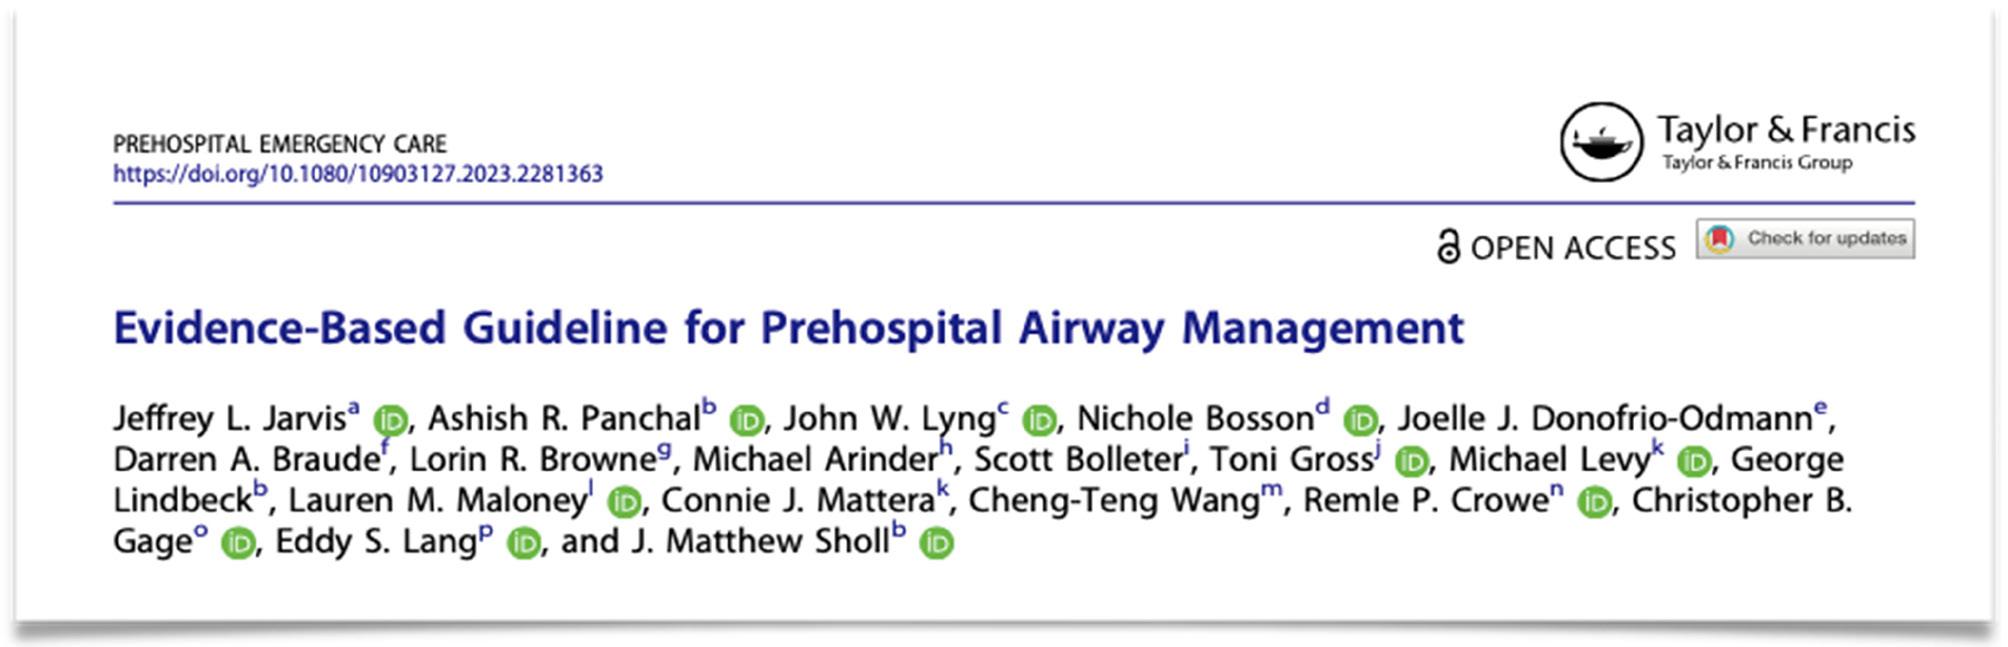Open Christopher B. Gage's ORCID icon
Viewport: 2008px width, 647px height.
(x=238, y=544)
